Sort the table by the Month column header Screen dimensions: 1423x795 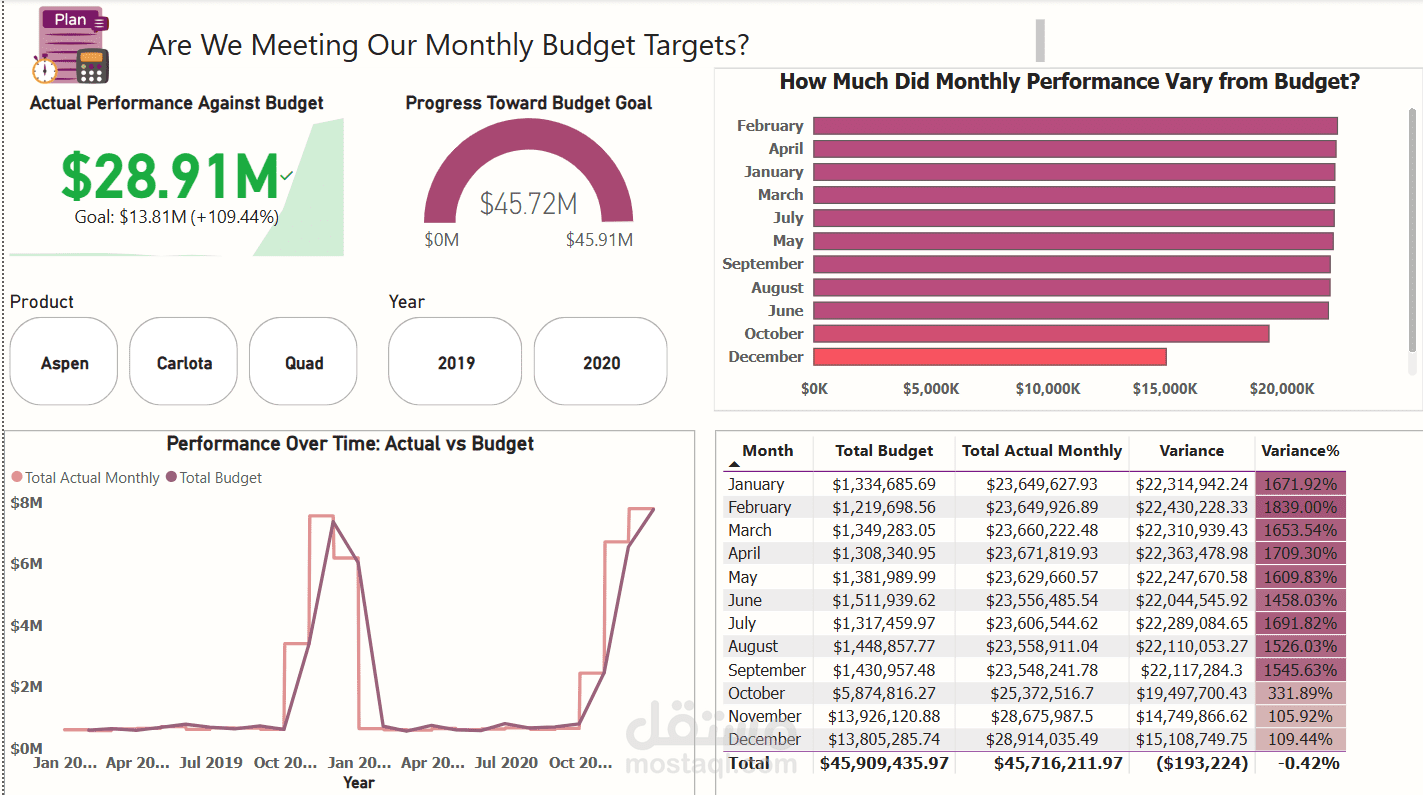[x=767, y=451]
